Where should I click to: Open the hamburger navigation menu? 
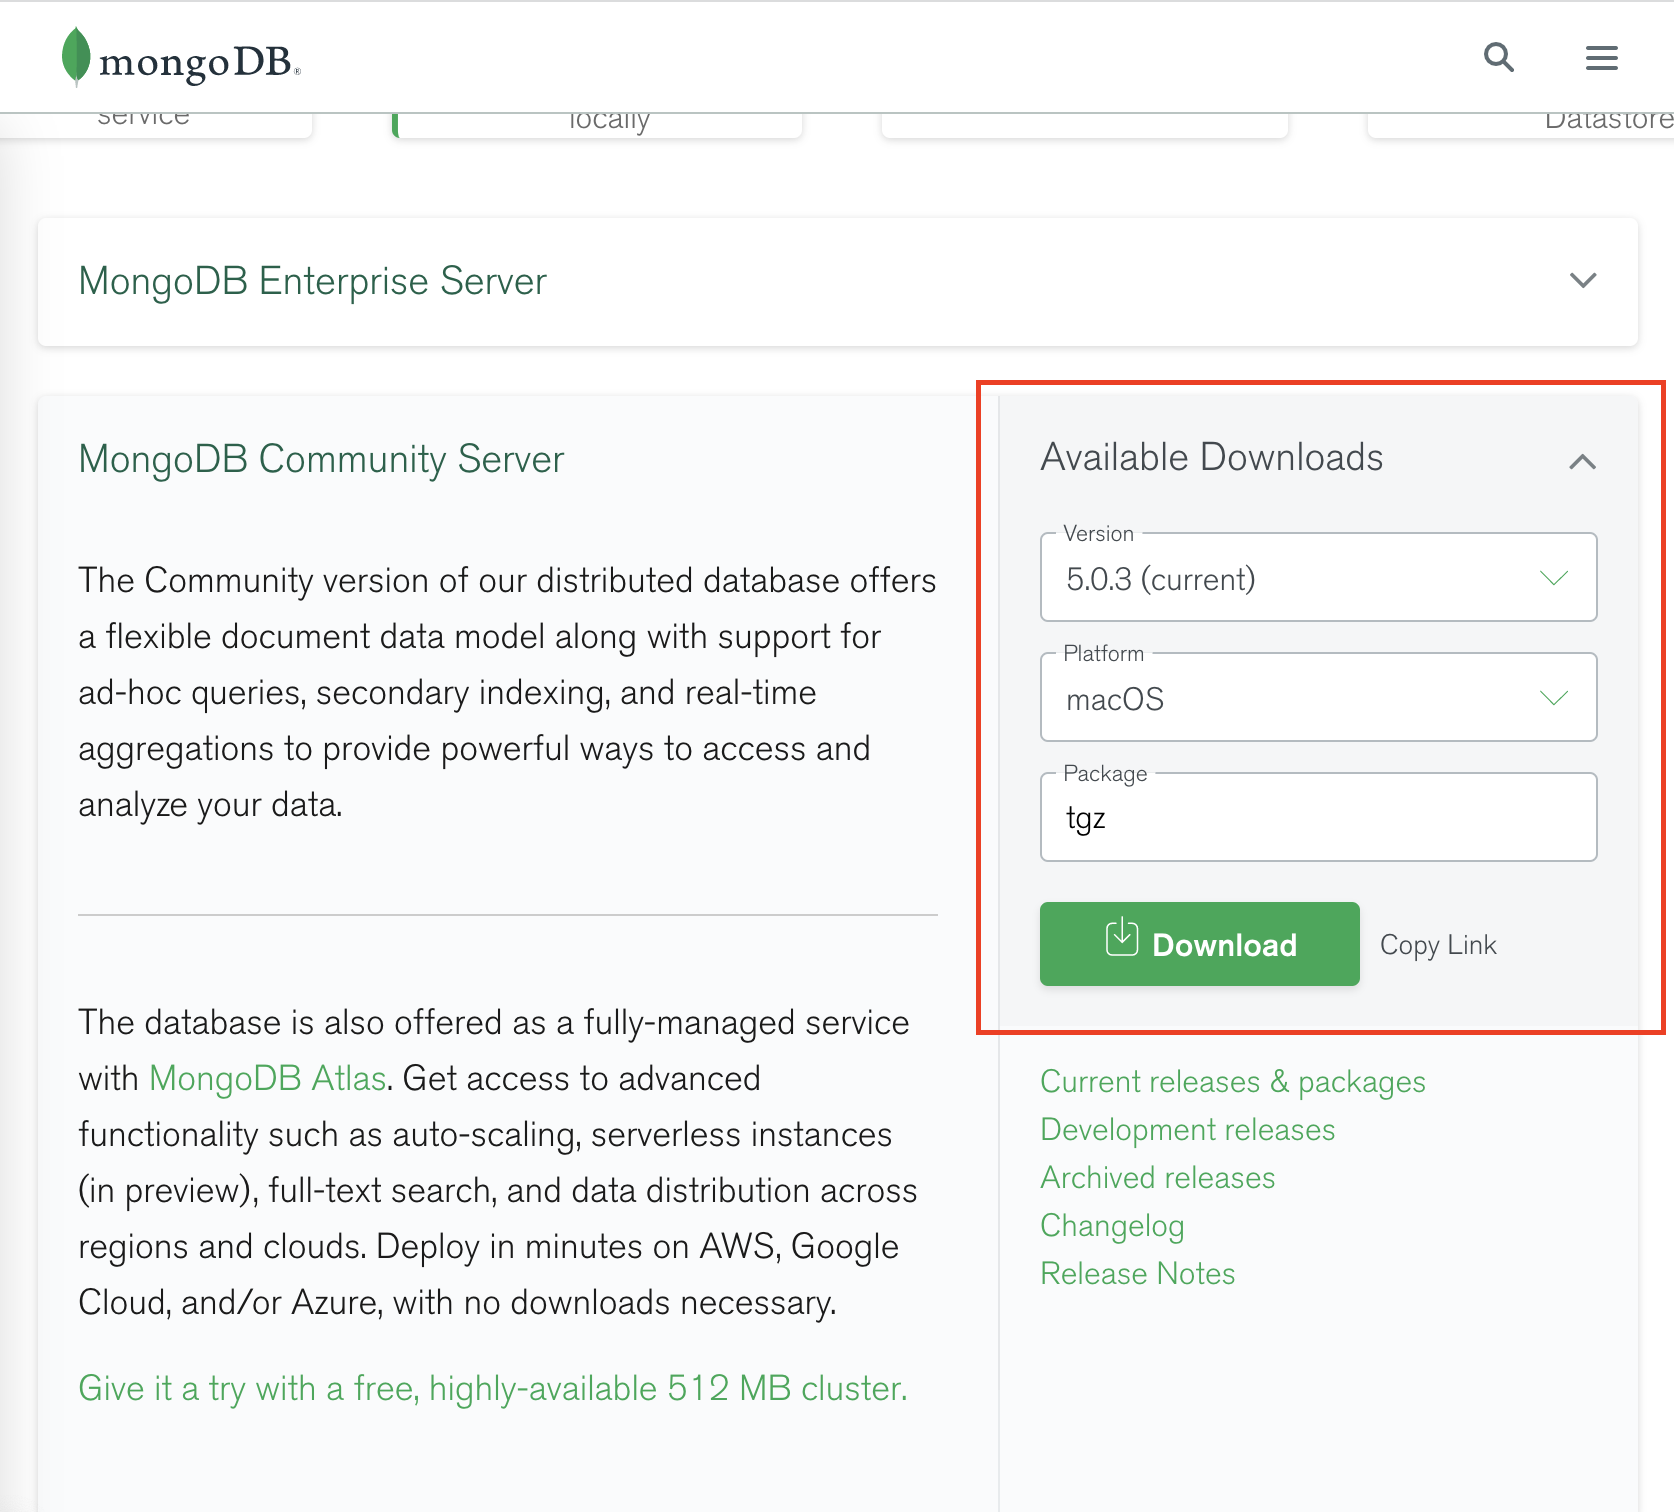1601,57
